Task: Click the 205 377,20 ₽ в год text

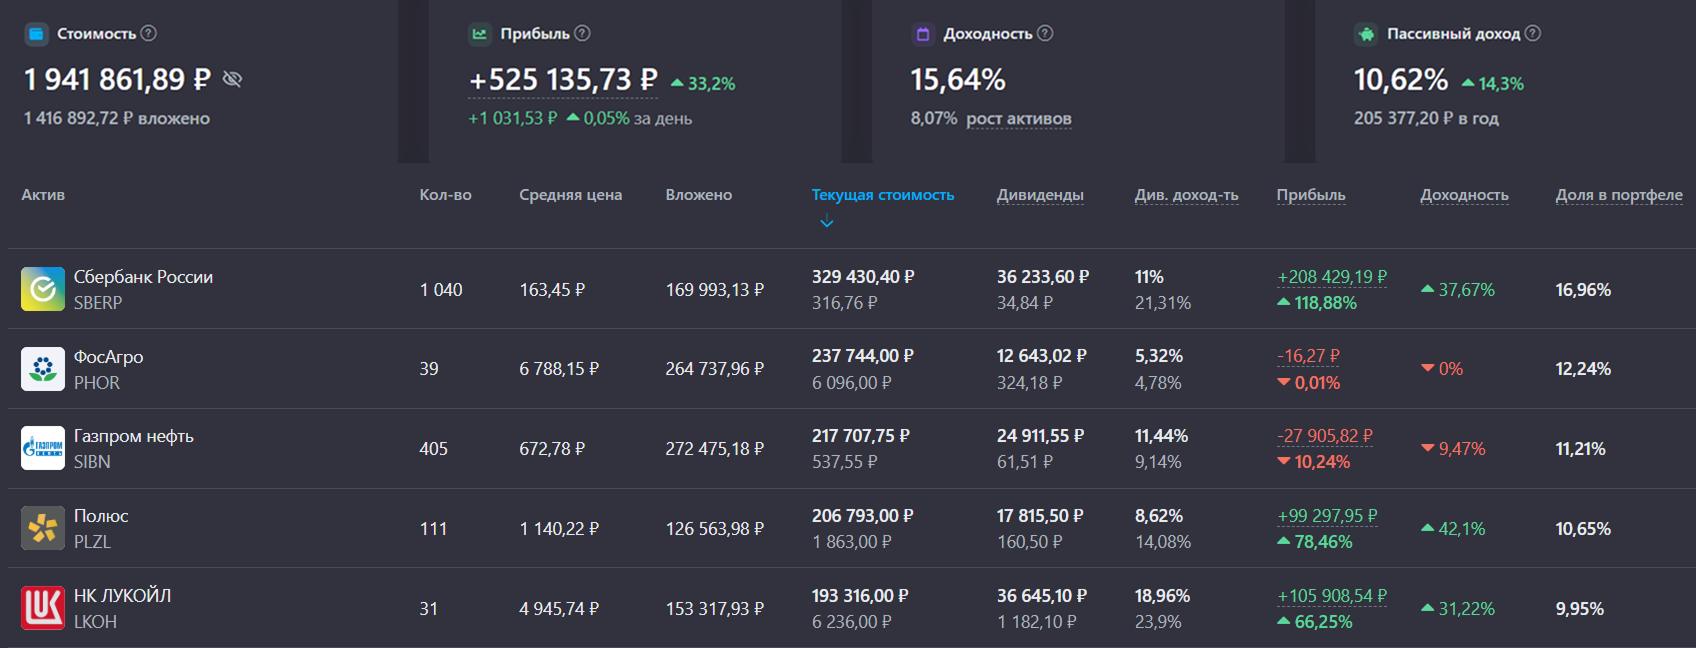Action: pyautogui.click(x=1426, y=118)
